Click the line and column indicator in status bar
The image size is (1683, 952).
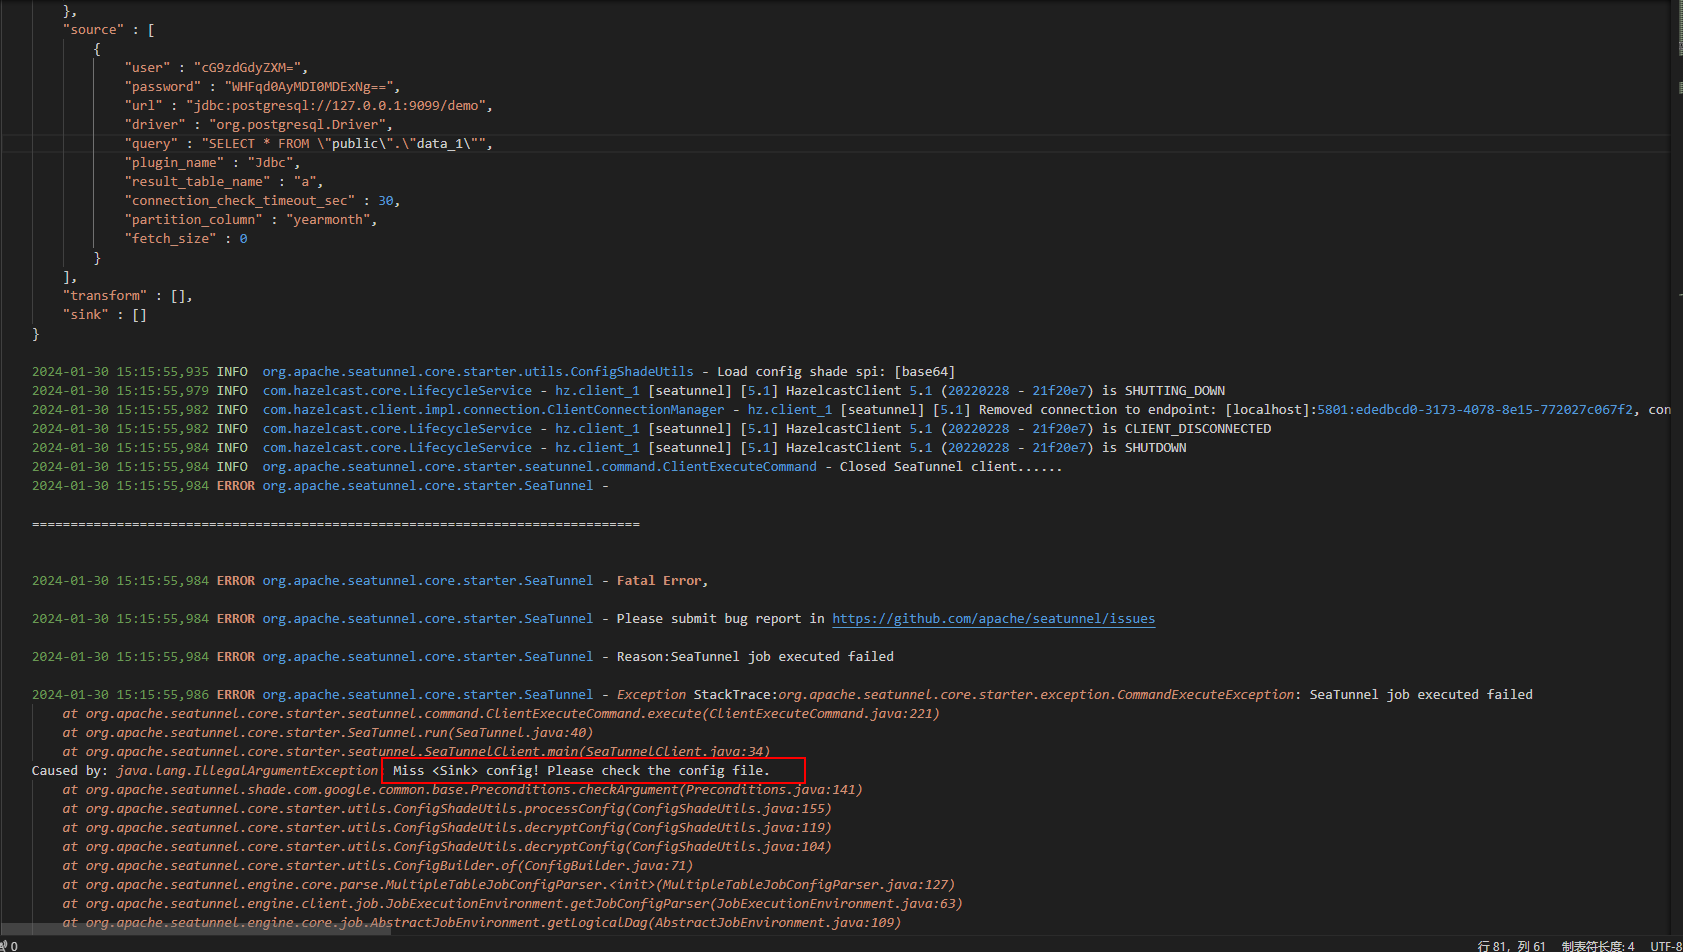(1511, 945)
